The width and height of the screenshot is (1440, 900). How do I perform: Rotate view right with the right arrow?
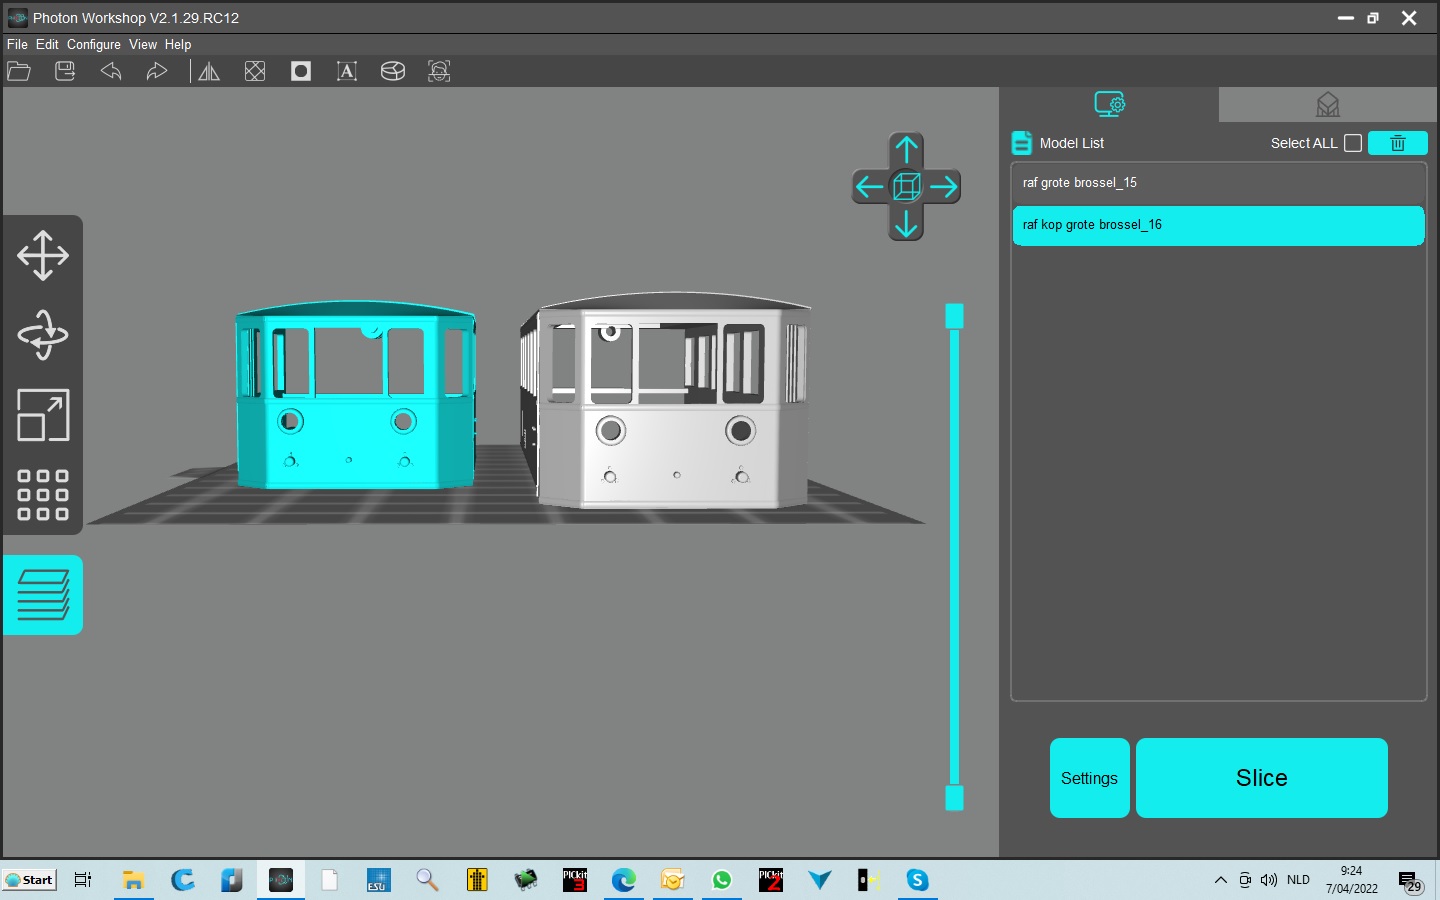pyautogui.click(x=944, y=187)
